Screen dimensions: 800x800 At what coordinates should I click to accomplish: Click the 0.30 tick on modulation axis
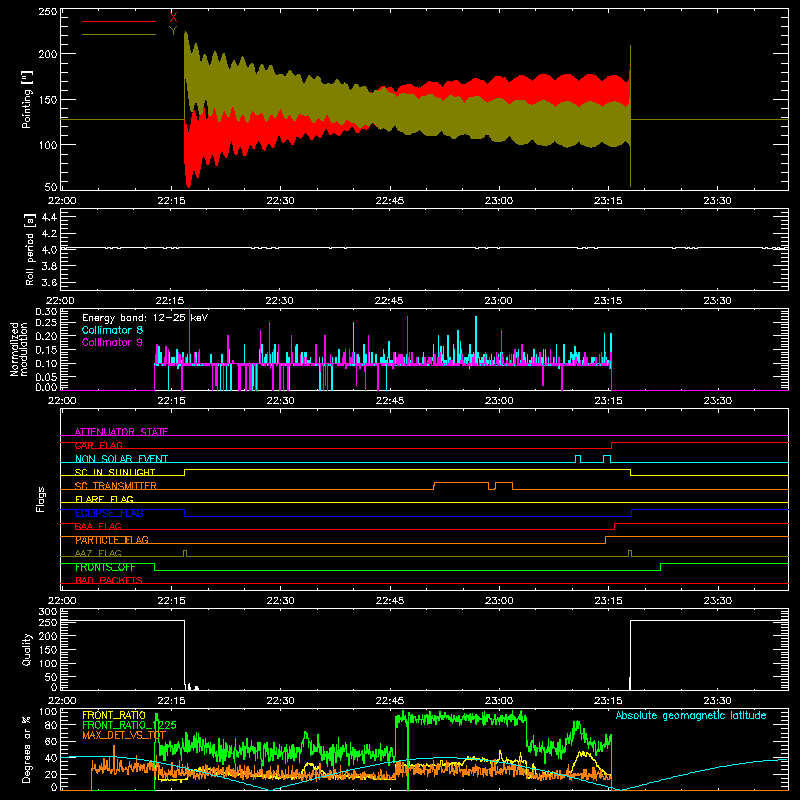click(46, 311)
